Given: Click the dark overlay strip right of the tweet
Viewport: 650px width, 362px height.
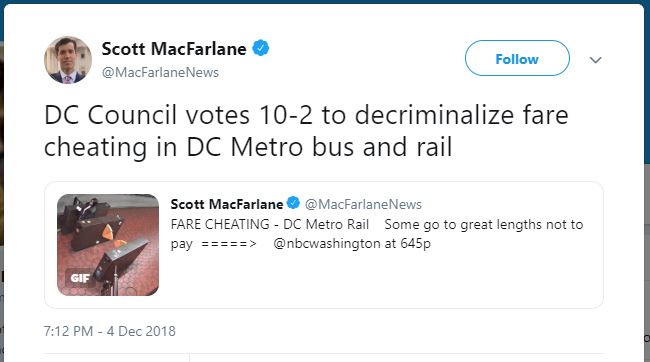Looking at the screenshot, I should pos(647,249).
